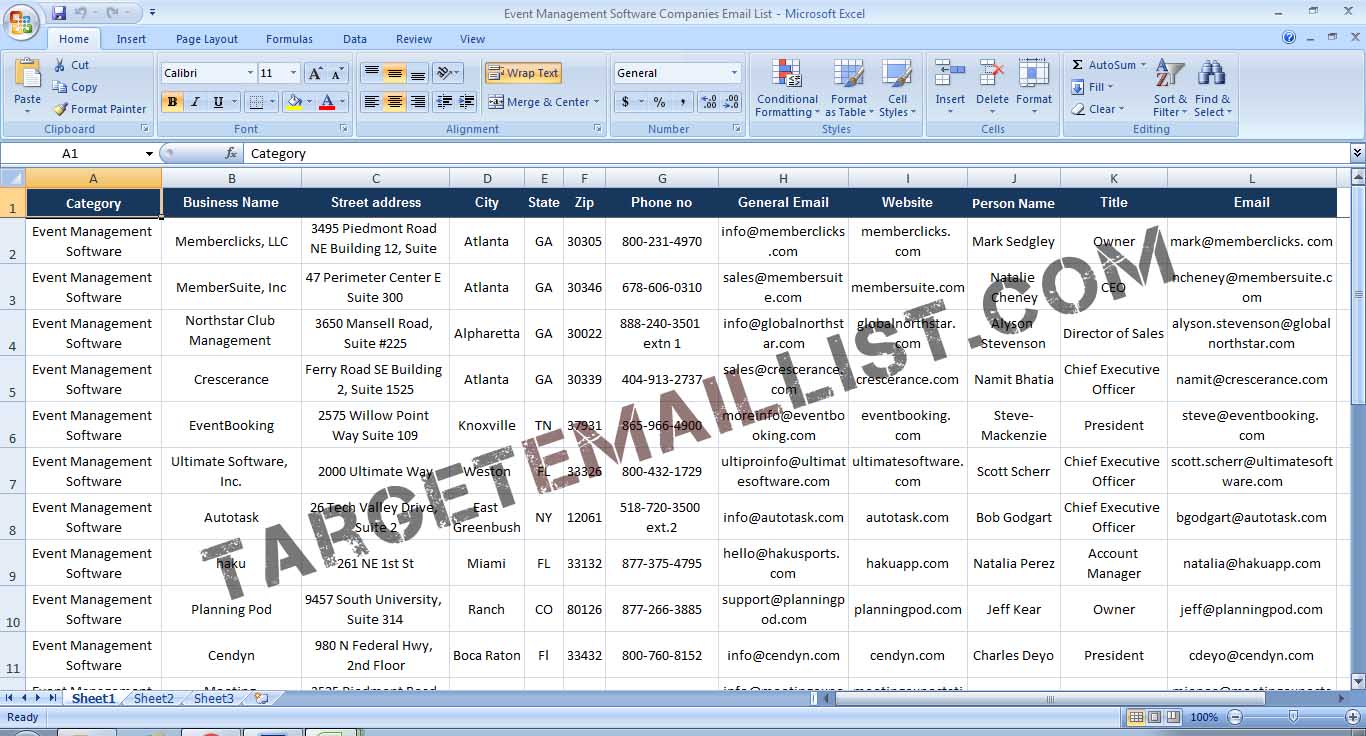Open the Office Button menu

pyautogui.click(x=21, y=21)
